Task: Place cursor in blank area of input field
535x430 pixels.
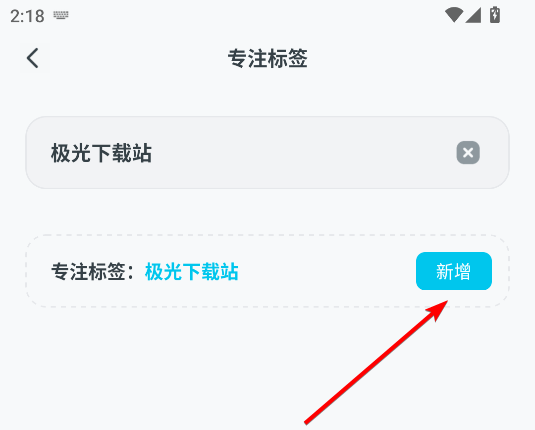Action: [x=300, y=153]
